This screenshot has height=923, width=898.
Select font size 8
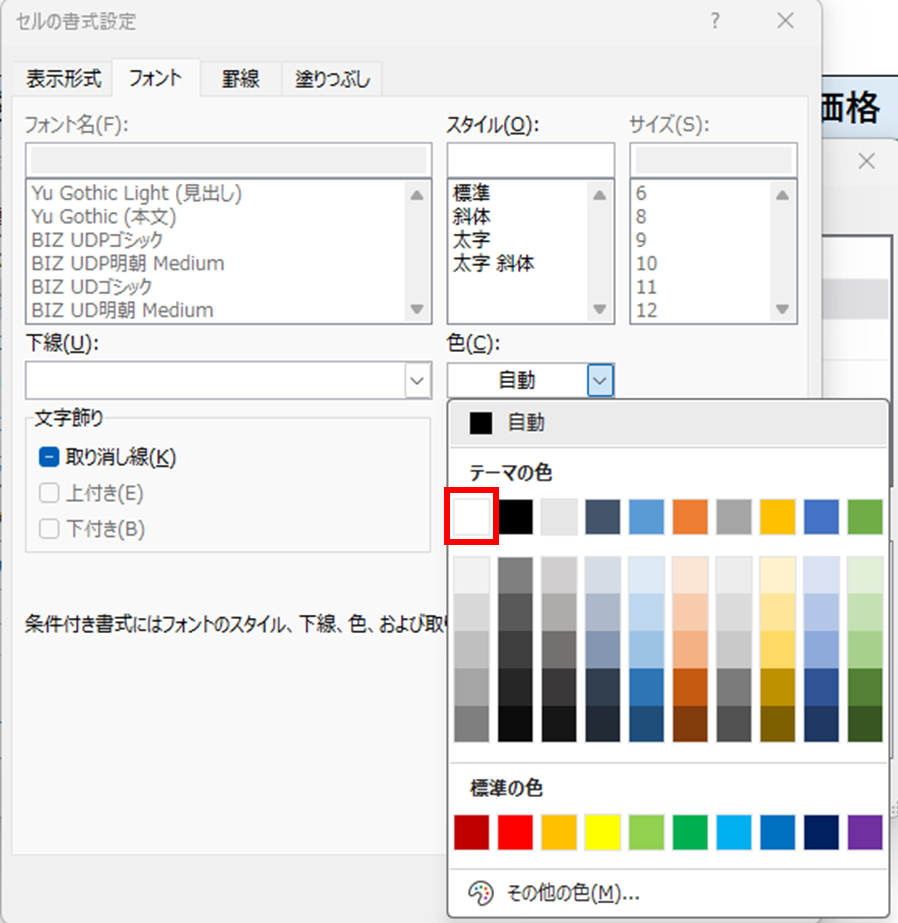coord(641,217)
